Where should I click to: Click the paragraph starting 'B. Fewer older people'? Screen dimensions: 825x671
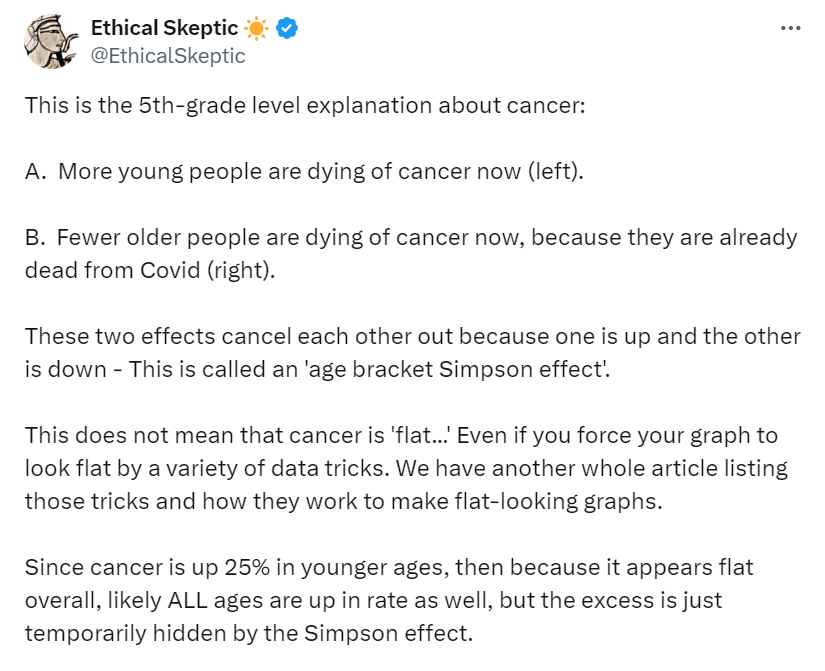point(411,253)
